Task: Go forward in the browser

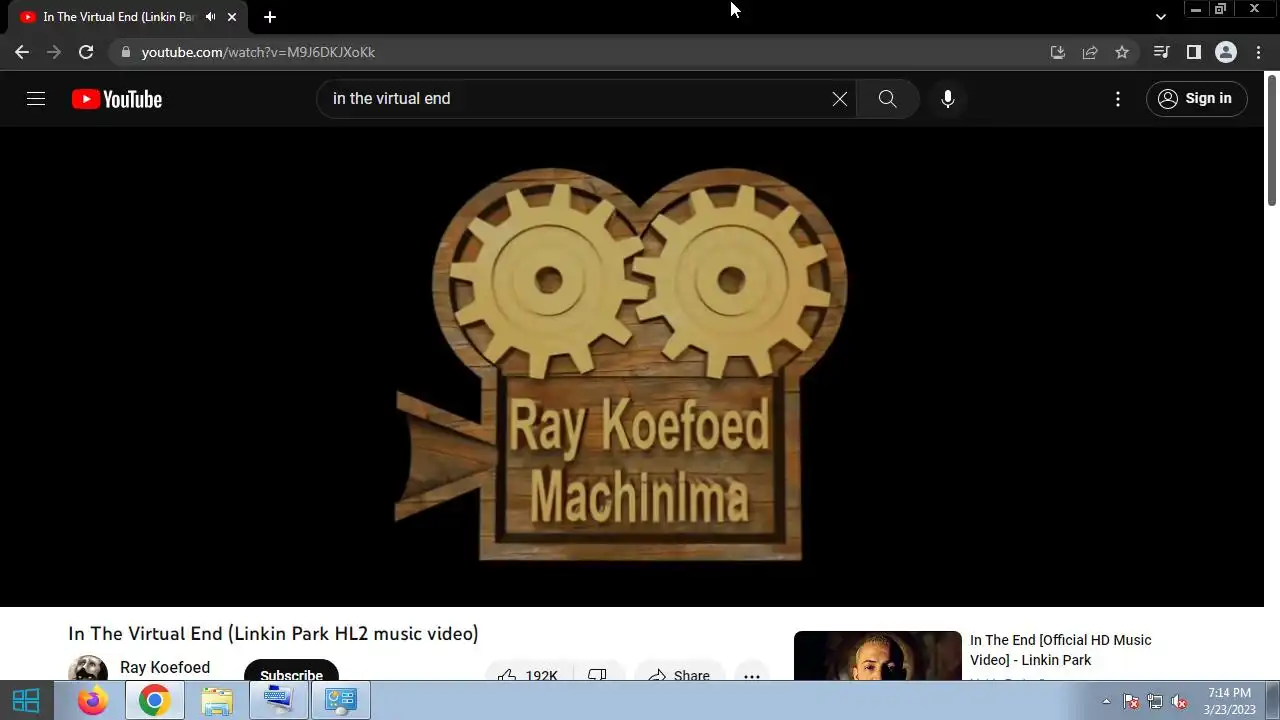Action: (54, 52)
